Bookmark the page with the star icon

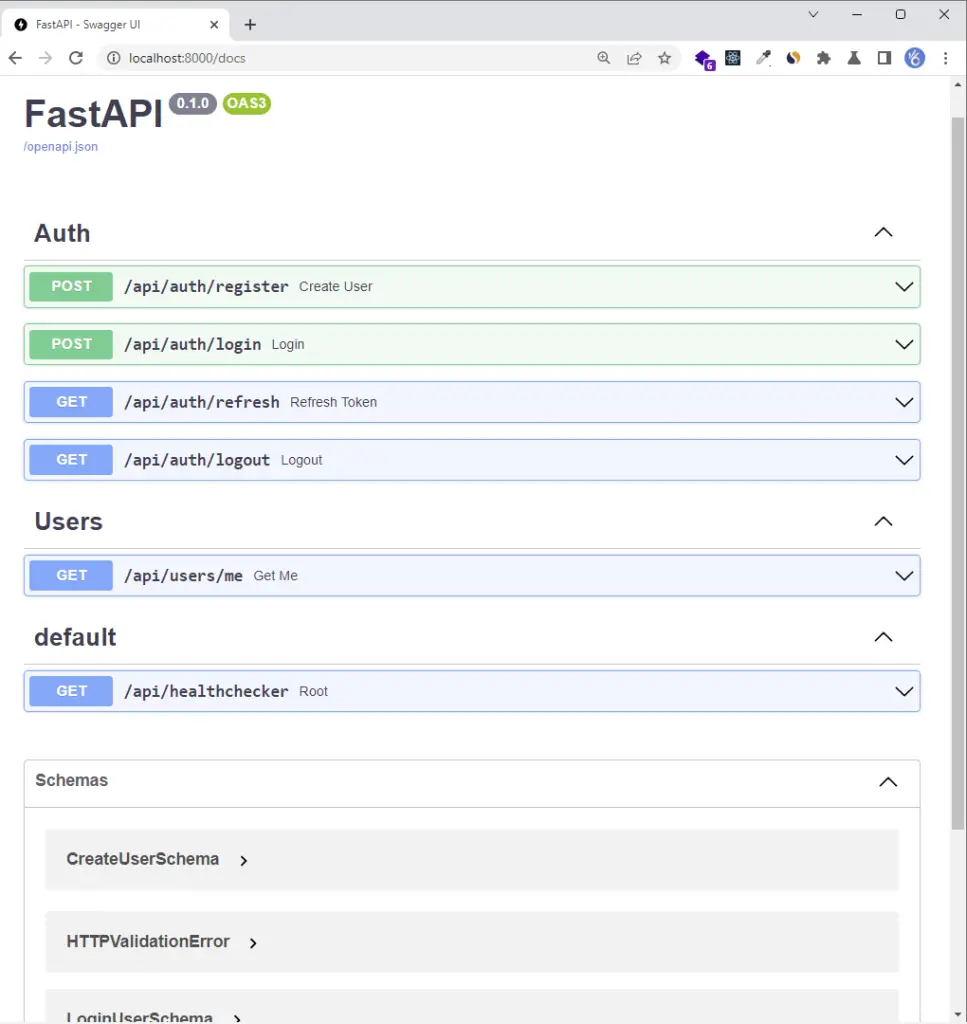665,58
